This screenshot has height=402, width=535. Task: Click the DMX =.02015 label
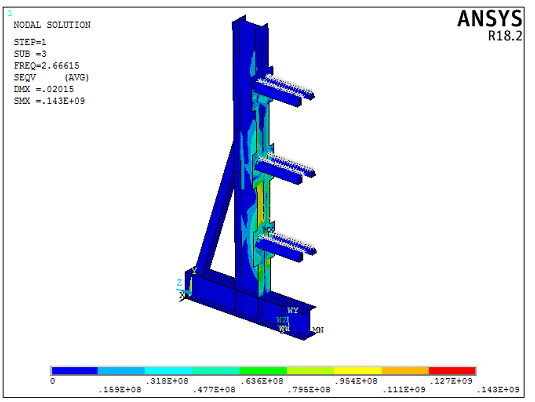pos(44,89)
